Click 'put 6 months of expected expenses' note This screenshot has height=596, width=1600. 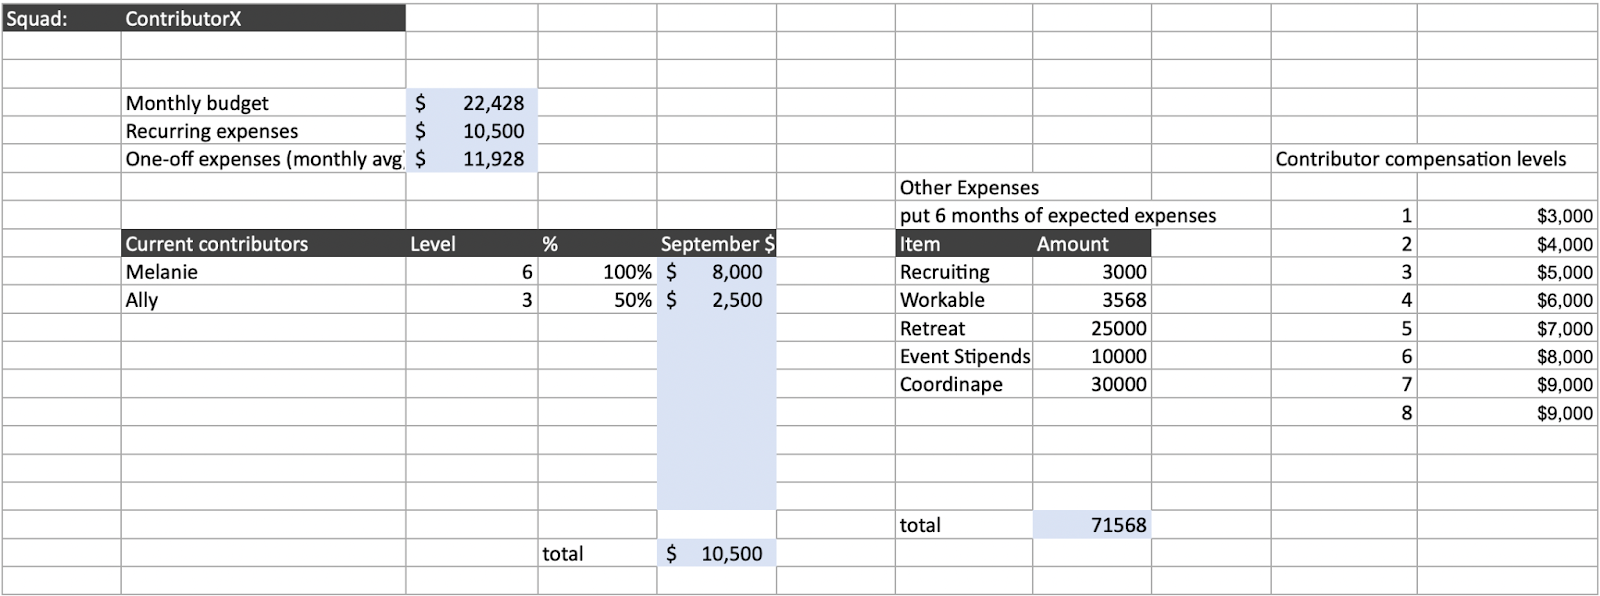pos(1058,216)
